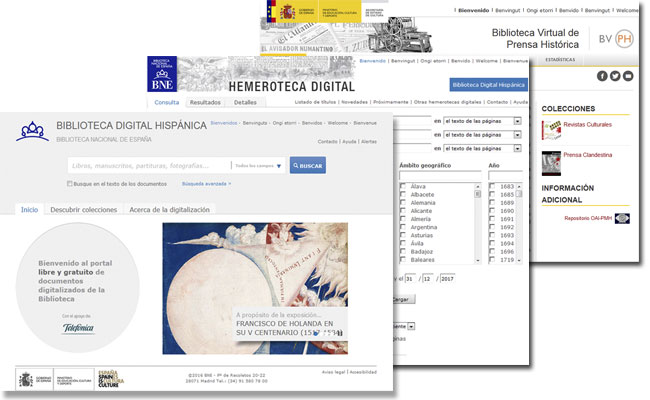Screen dimensions: 650x400
Task: Check the Álava geographic checkbox
Action: (x=403, y=186)
